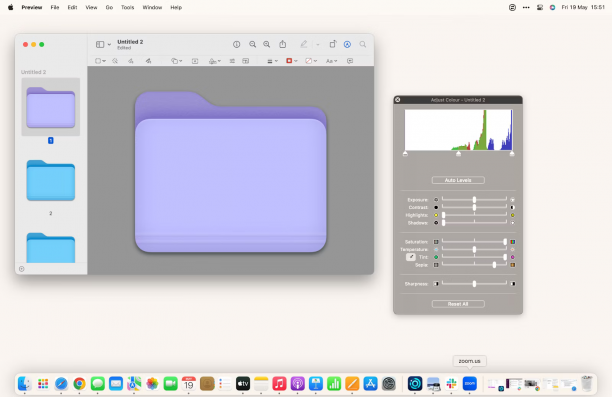
Task: Open System Settings from the Dock
Action: [x=389, y=384]
